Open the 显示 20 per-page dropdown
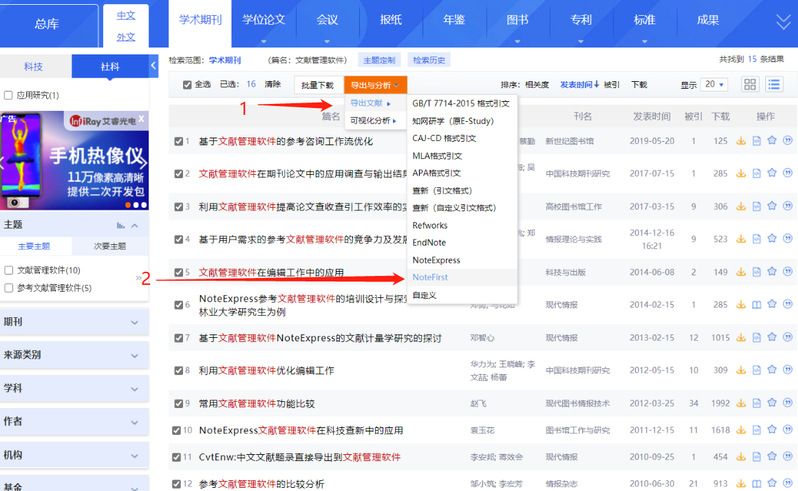This screenshot has width=798, height=491. [714, 85]
